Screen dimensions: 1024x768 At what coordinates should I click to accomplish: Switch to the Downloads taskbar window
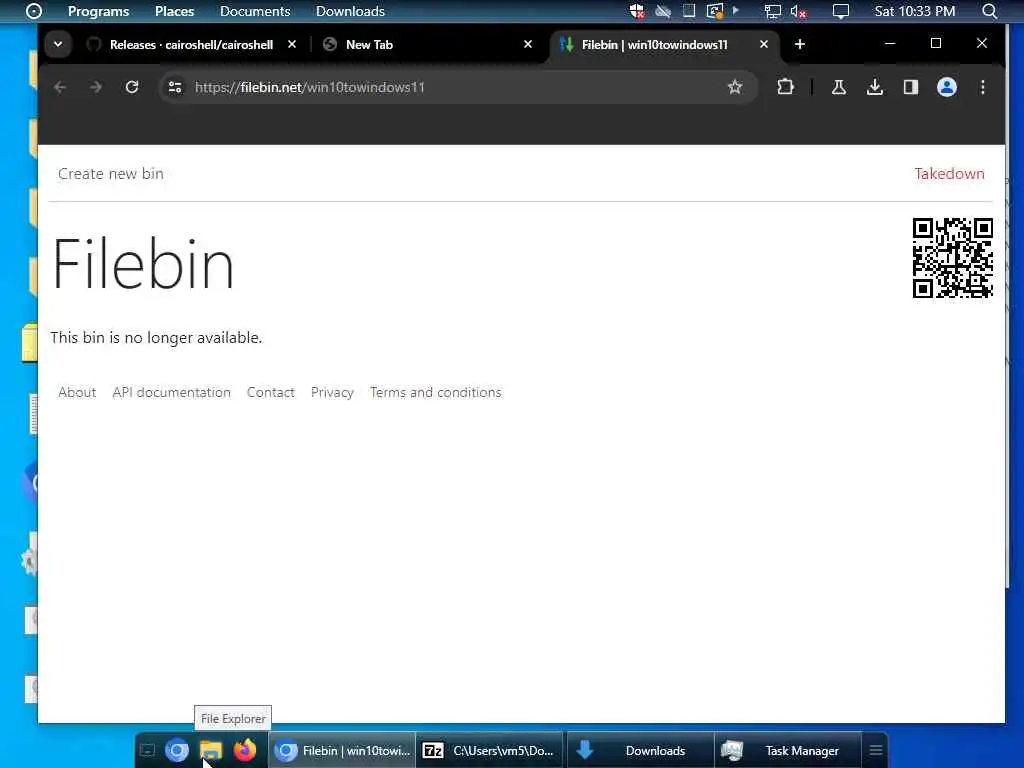[640, 750]
